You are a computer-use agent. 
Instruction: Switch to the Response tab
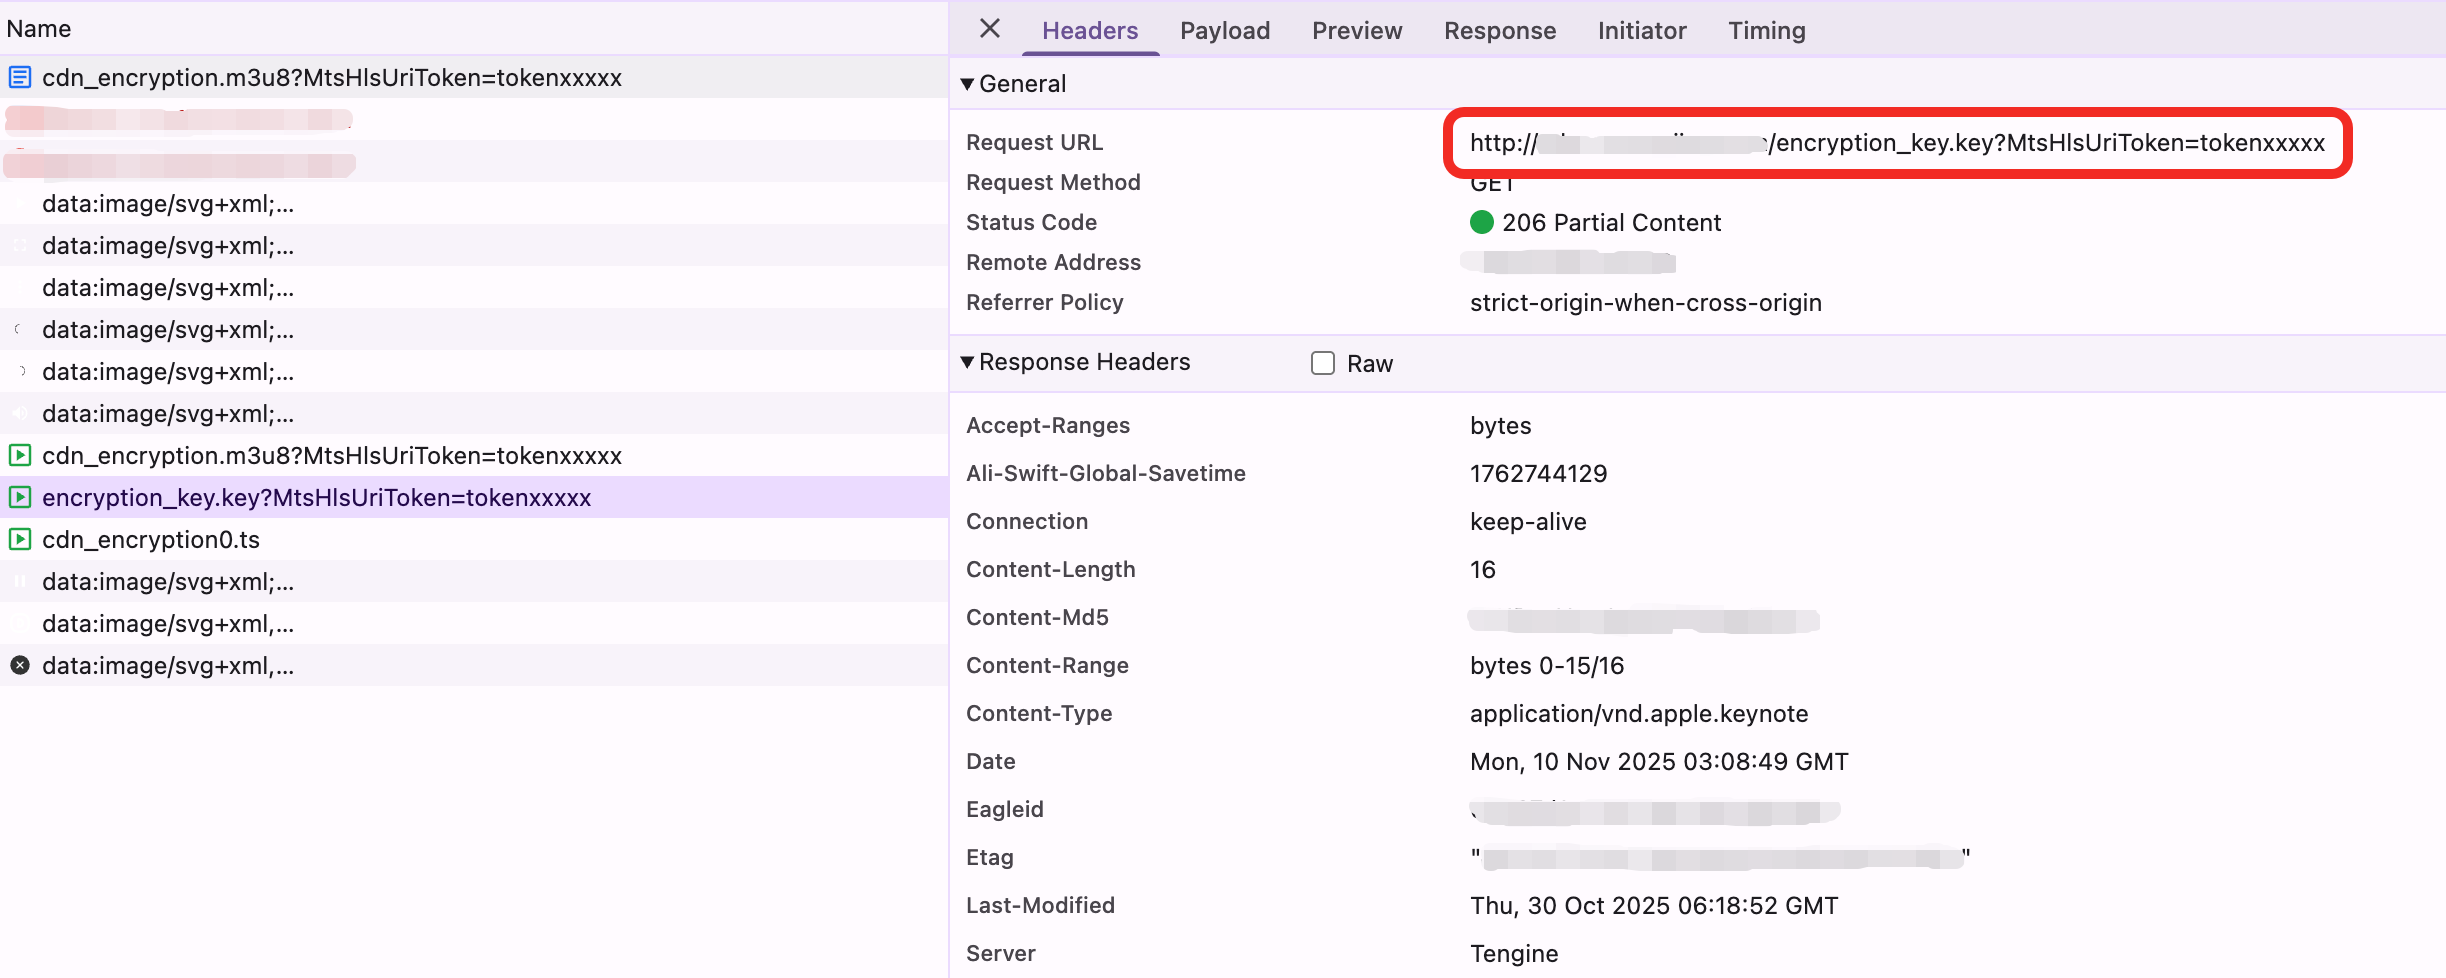(x=1499, y=31)
